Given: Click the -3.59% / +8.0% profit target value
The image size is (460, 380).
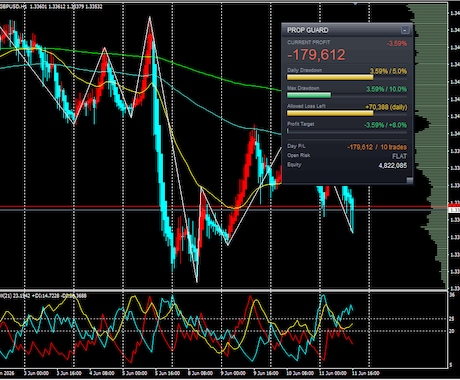Looking at the screenshot, I should (385, 125).
